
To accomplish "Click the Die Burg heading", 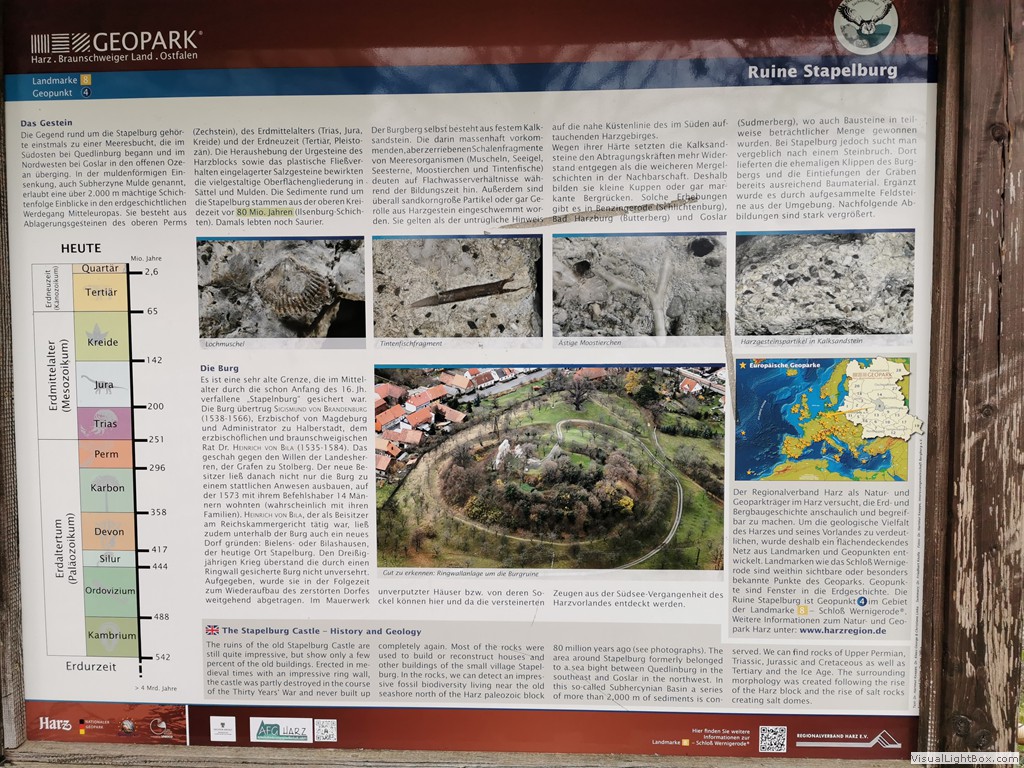I will [219, 368].
